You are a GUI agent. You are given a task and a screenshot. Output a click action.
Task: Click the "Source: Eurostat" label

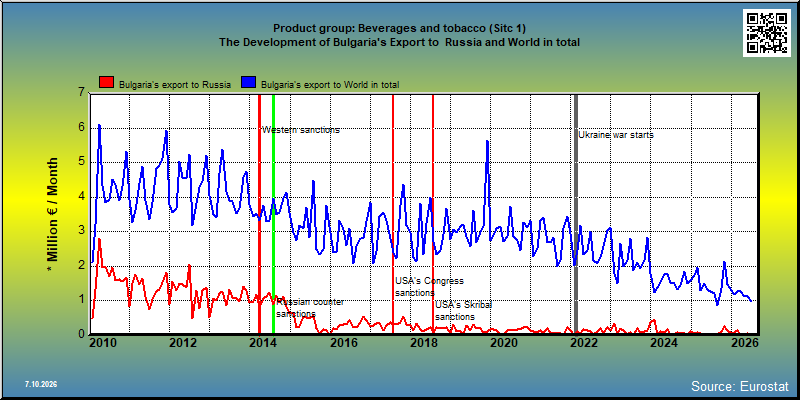click(740, 385)
